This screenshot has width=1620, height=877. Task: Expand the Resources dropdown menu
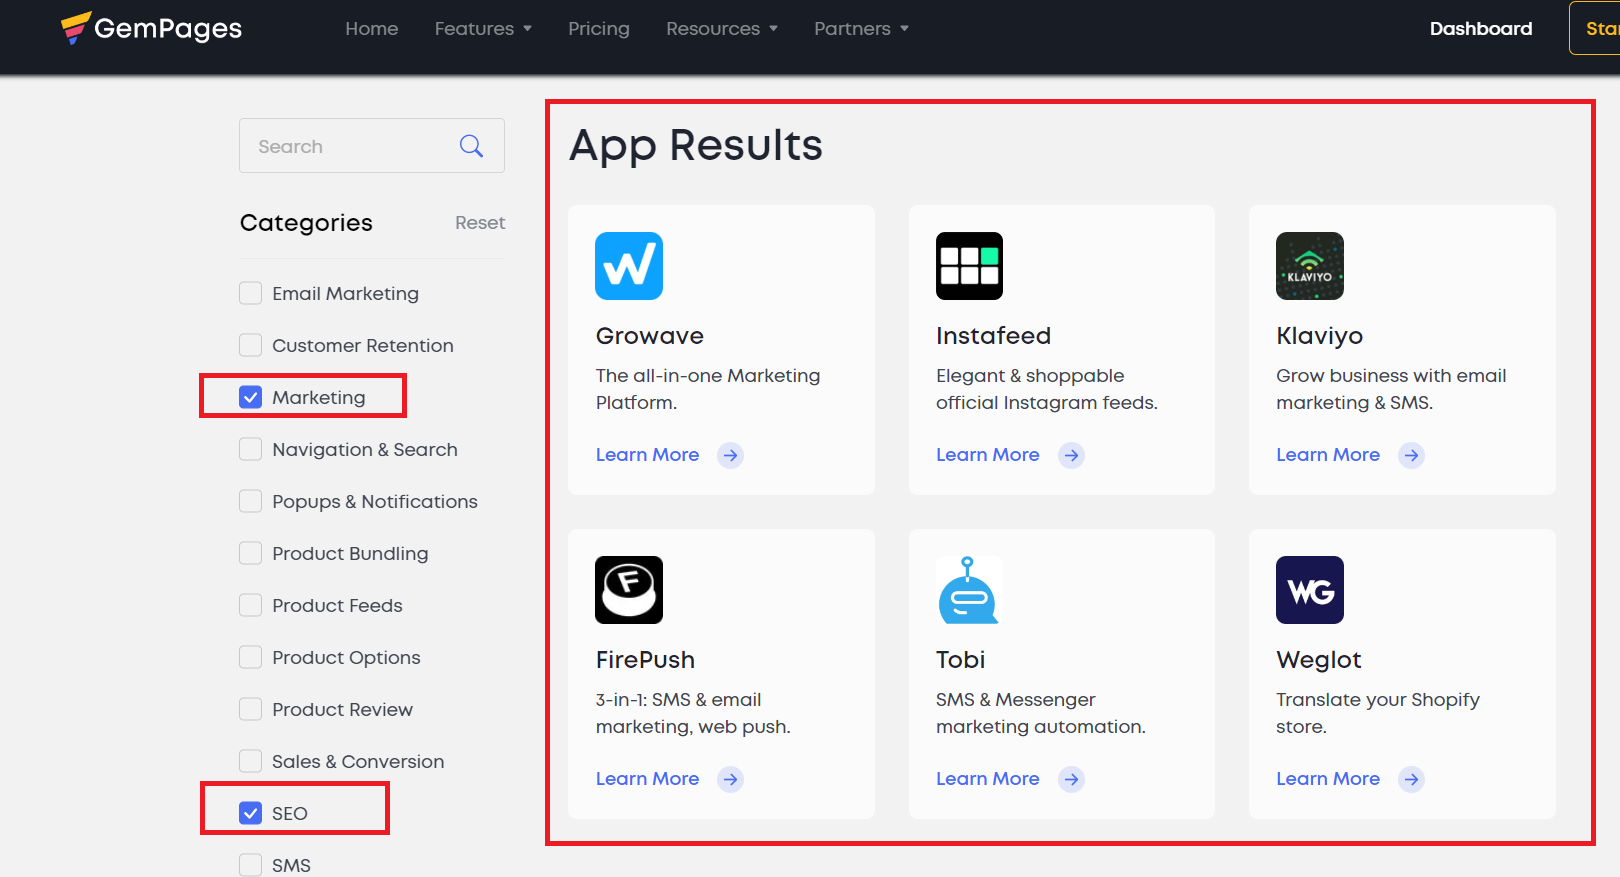click(x=722, y=29)
